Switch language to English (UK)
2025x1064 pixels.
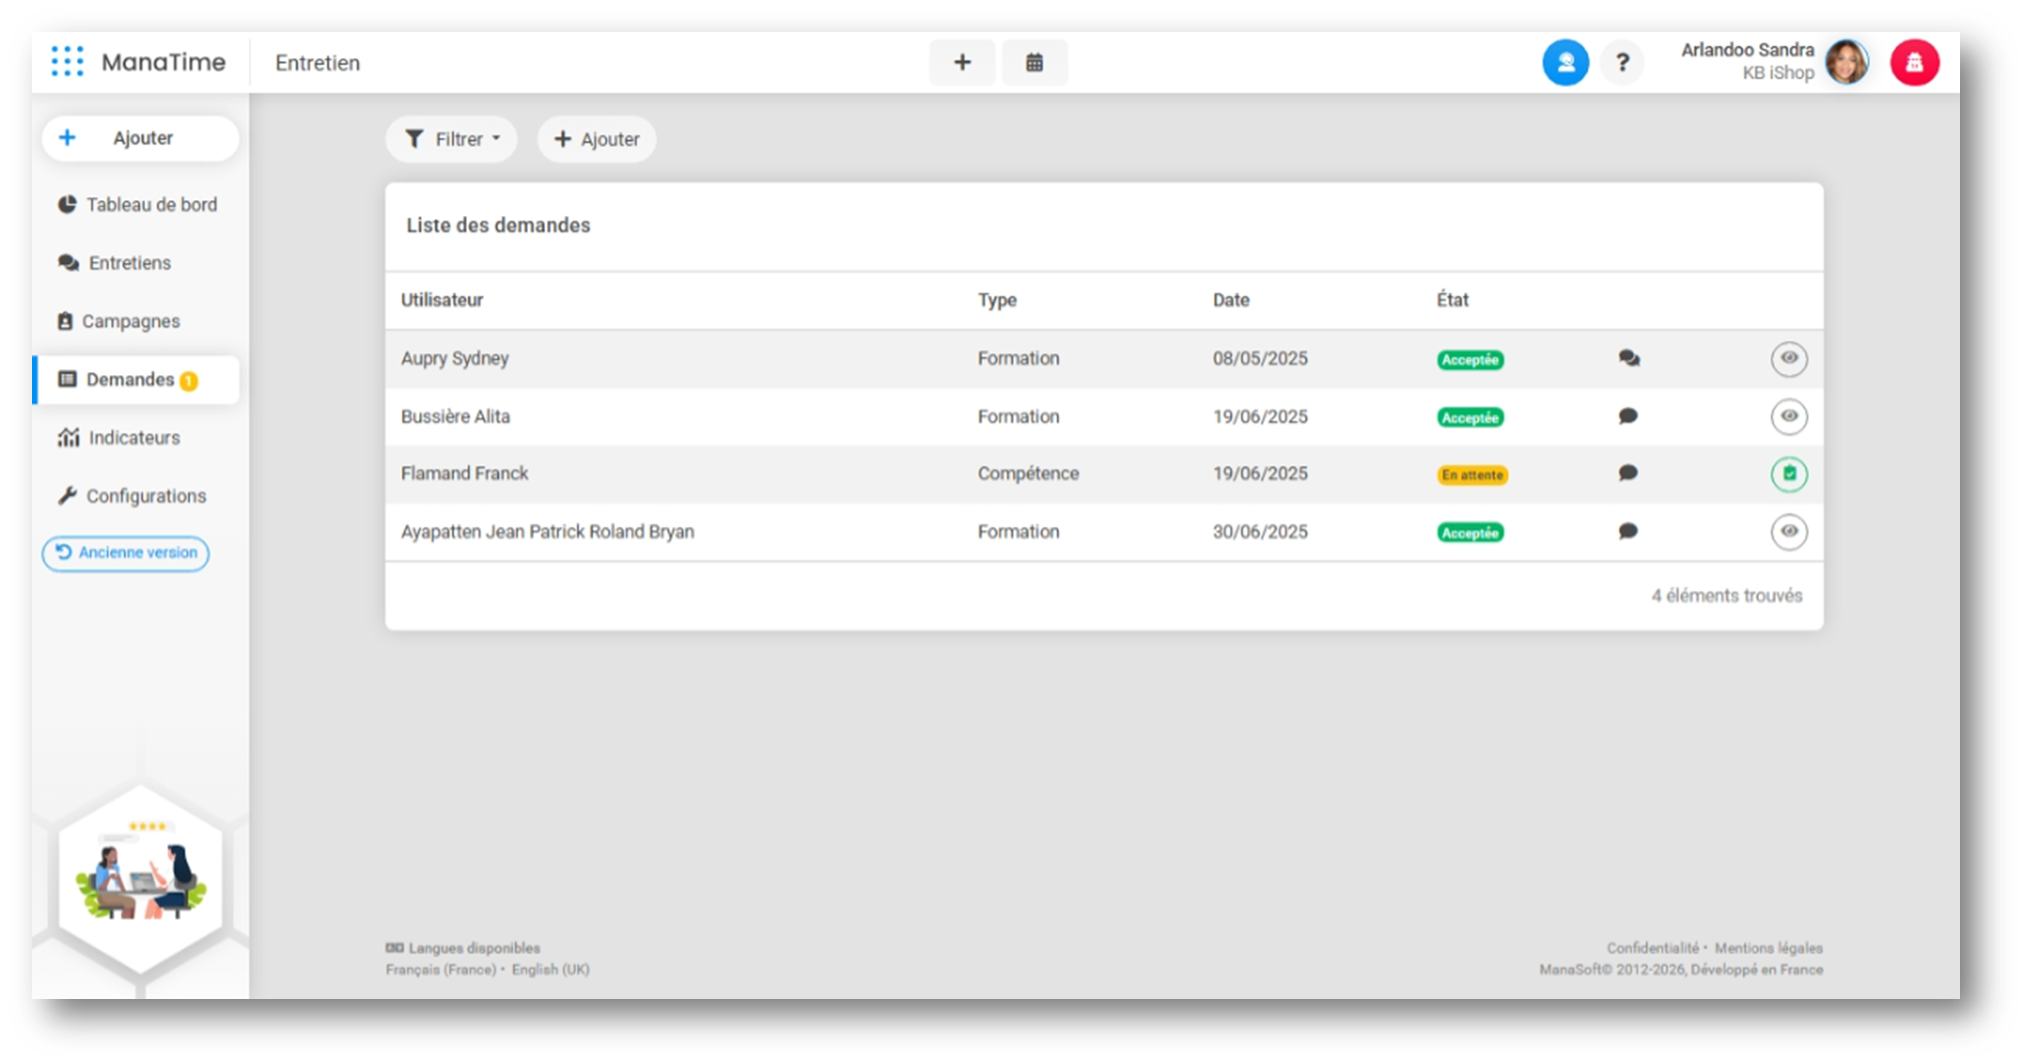click(x=550, y=970)
